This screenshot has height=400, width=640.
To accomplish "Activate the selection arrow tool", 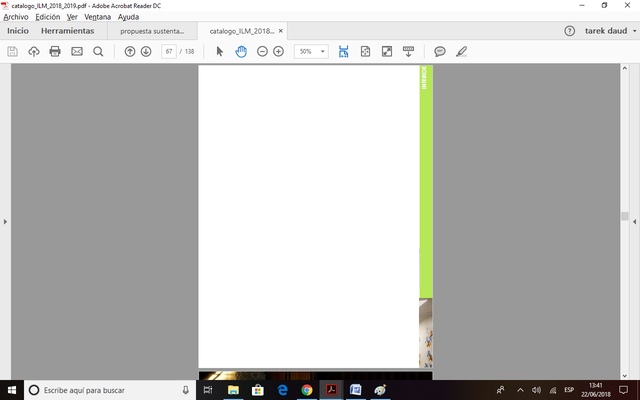I will [220, 51].
